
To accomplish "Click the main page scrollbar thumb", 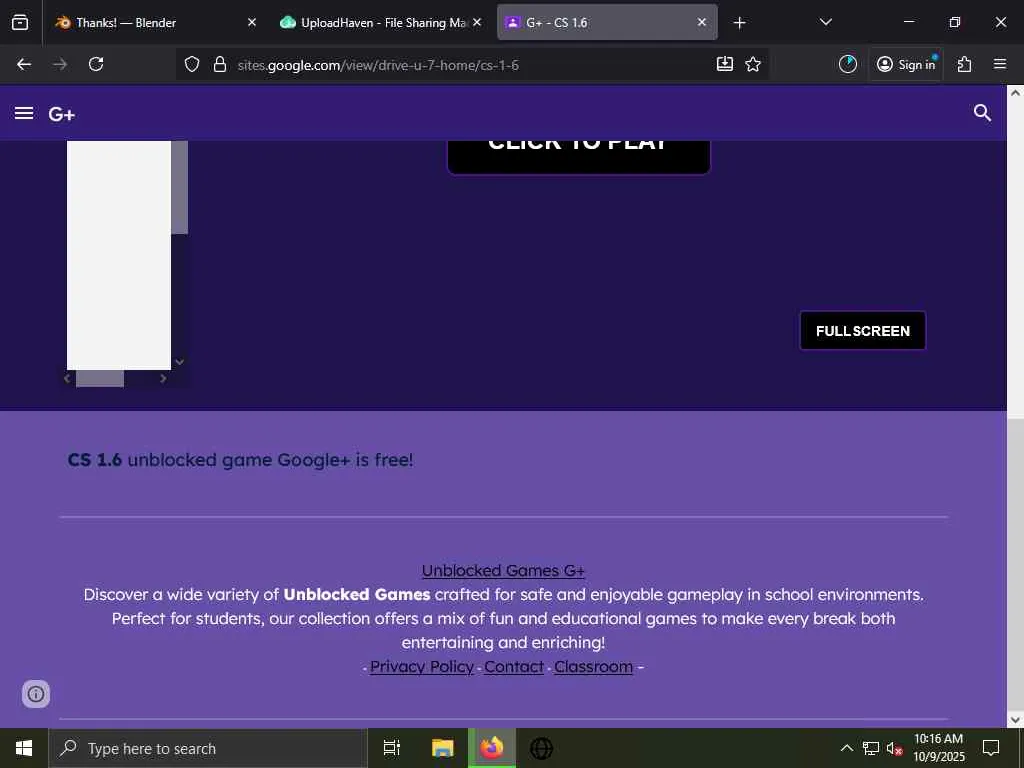I will [x=1015, y=566].
